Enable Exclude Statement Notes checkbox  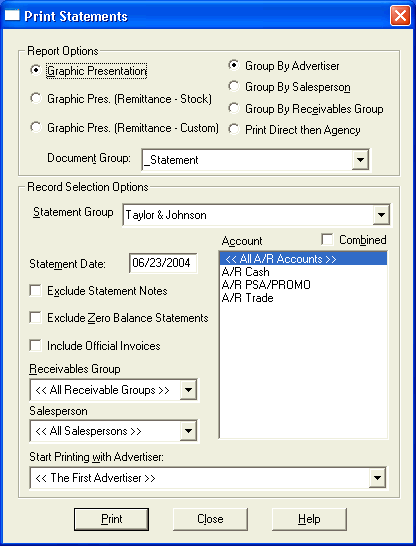(35, 290)
